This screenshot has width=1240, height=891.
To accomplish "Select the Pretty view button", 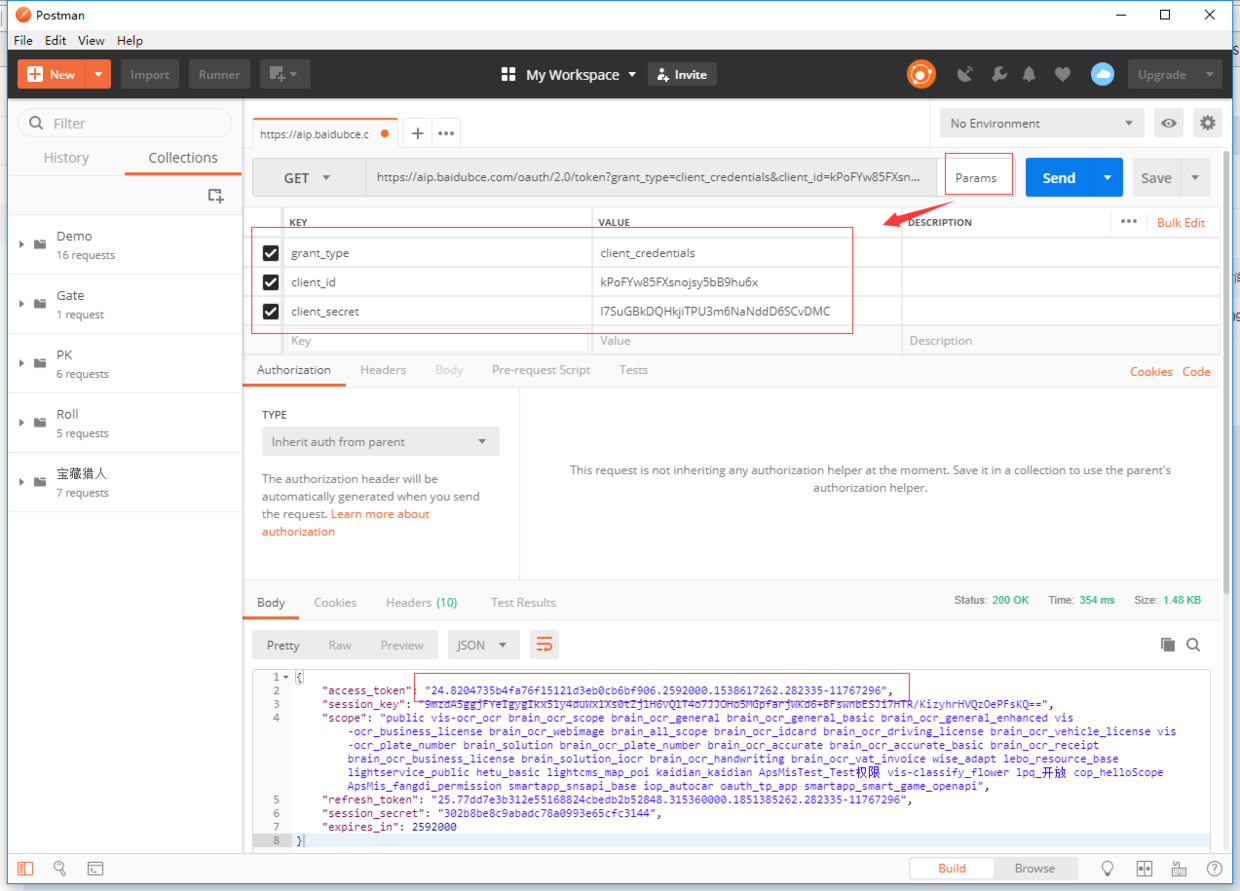I will [283, 645].
